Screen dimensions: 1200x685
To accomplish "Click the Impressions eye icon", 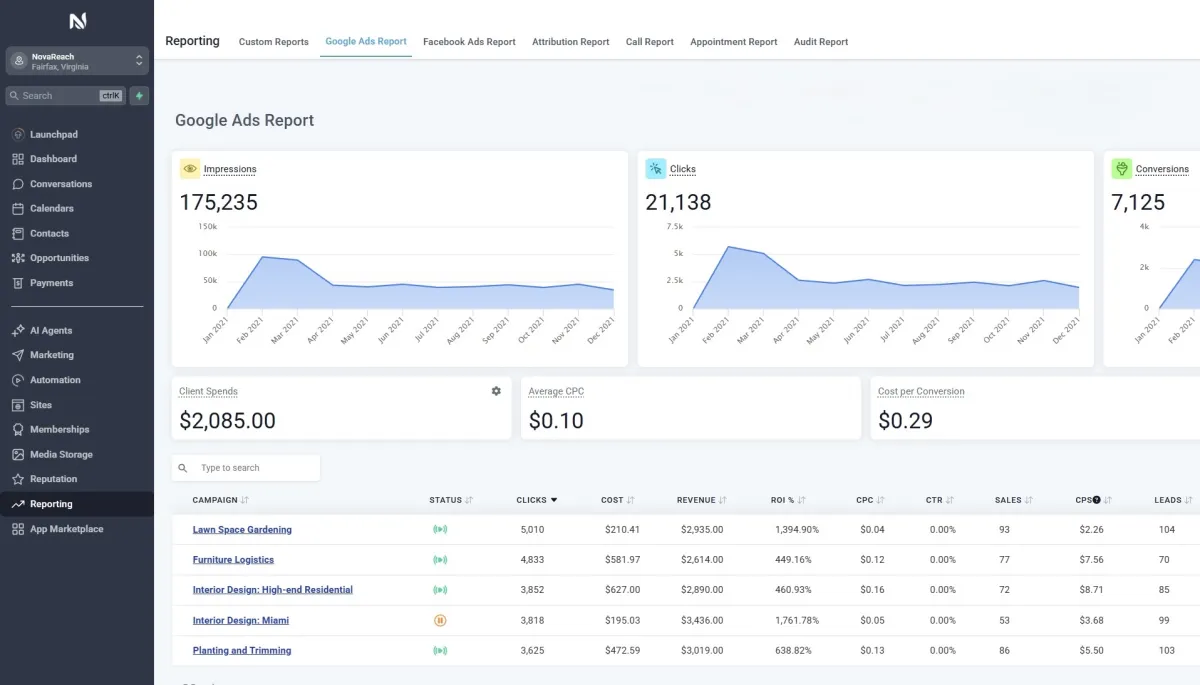I will 190,169.
